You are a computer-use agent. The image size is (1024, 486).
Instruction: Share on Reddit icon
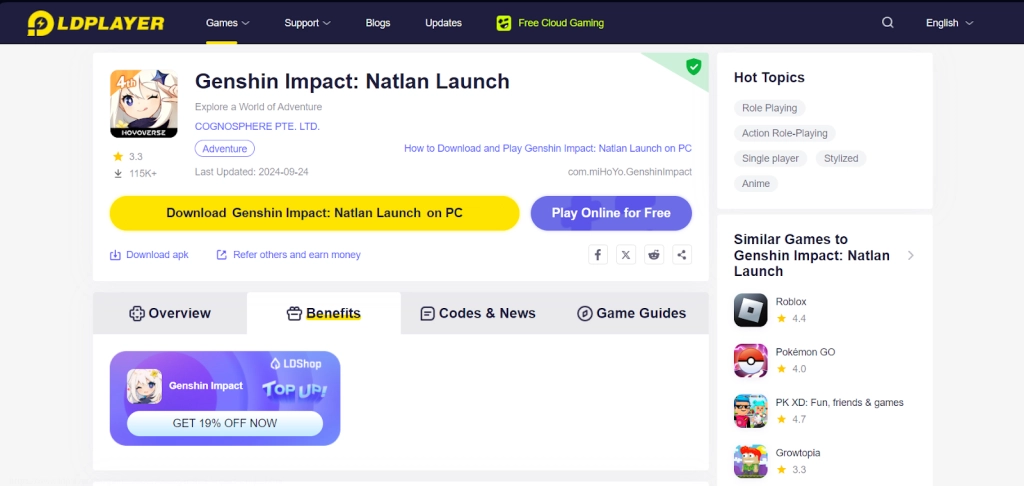pos(654,255)
